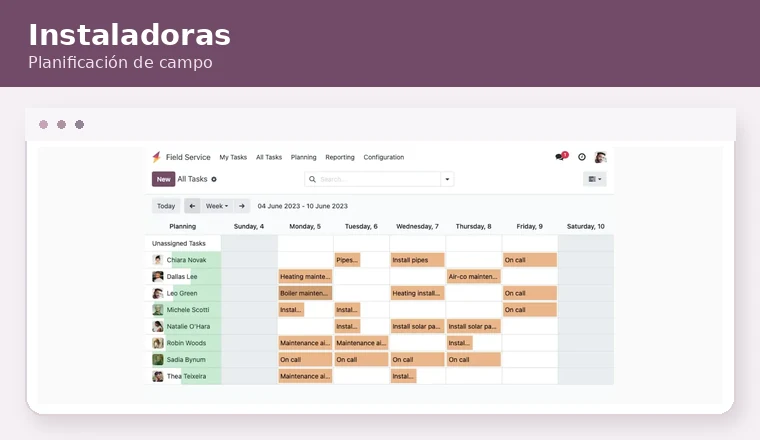This screenshot has height=440, width=760.
Task: Click the Sunday, 4 column header
Action: click(249, 226)
